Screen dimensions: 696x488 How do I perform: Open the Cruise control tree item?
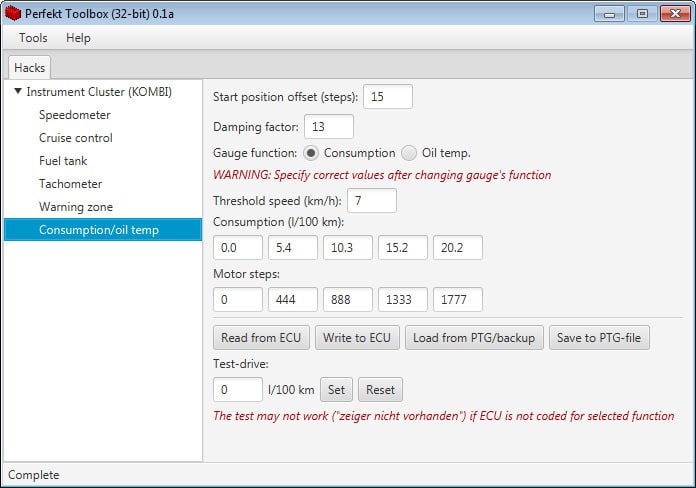click(x=76, y=138)
